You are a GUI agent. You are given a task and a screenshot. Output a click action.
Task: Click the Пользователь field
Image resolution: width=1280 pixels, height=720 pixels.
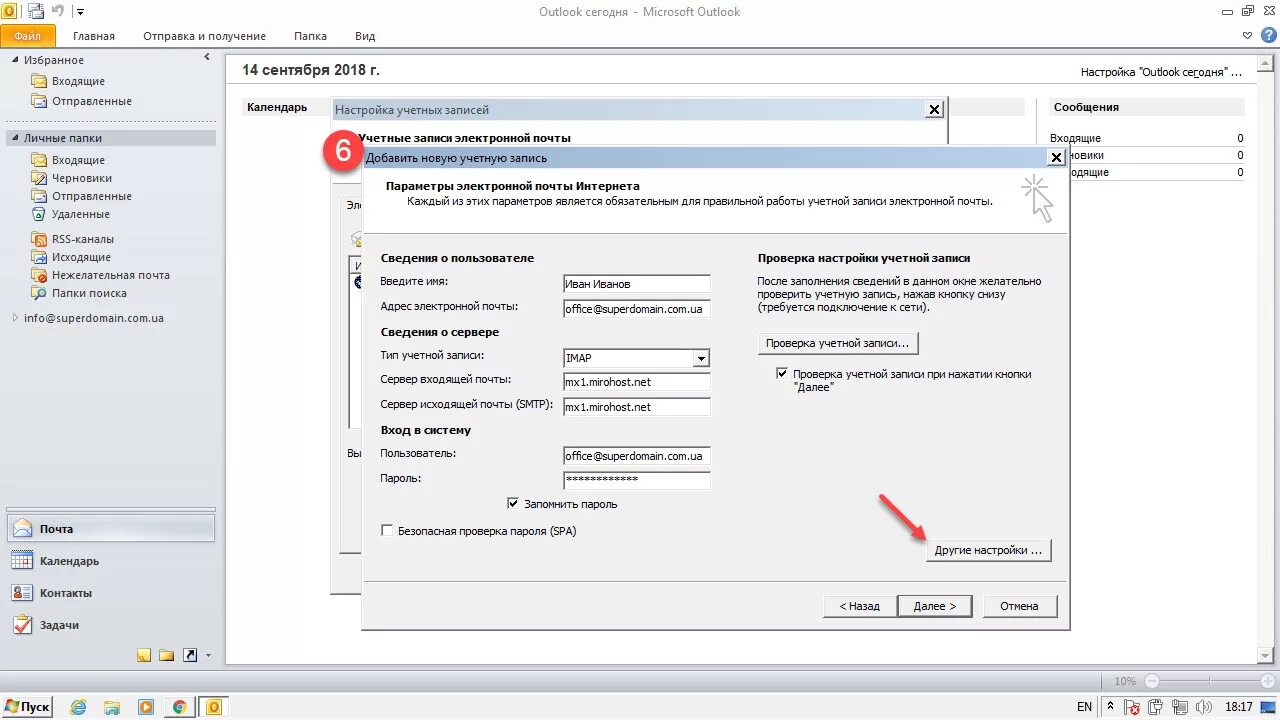coord(637,455)
